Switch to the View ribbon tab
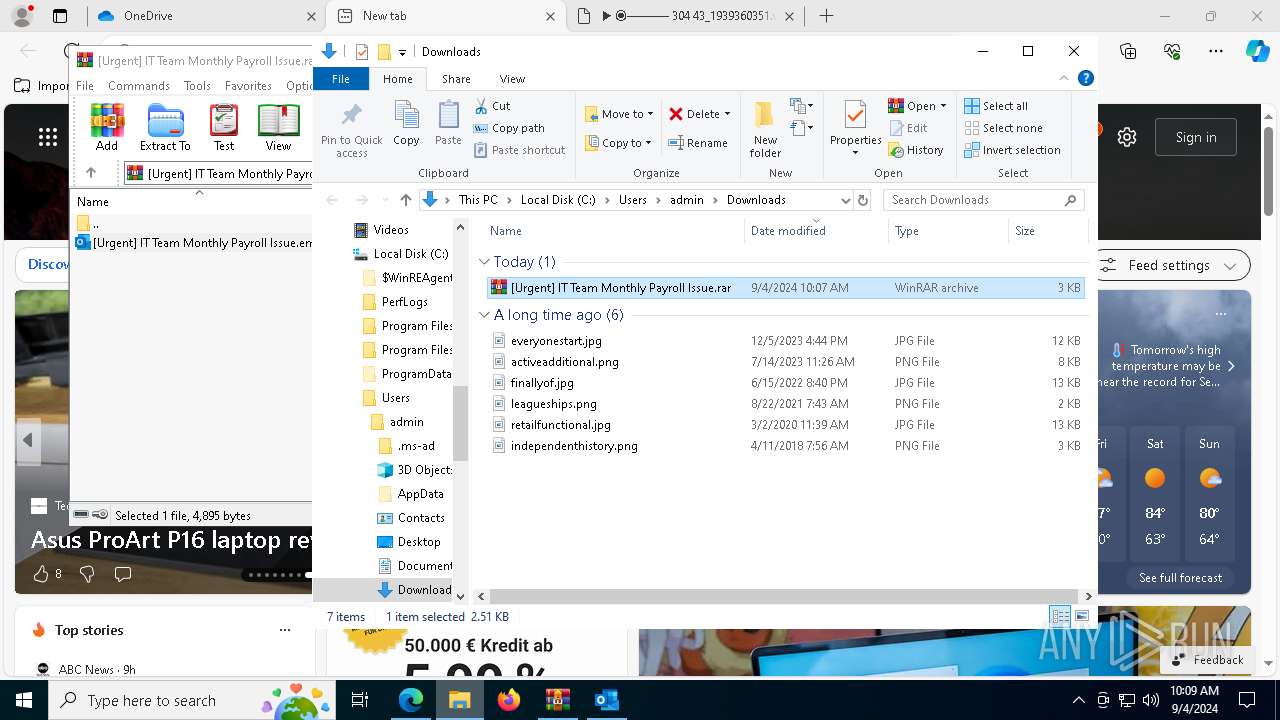1280x720 pixels. pos(512,79)
